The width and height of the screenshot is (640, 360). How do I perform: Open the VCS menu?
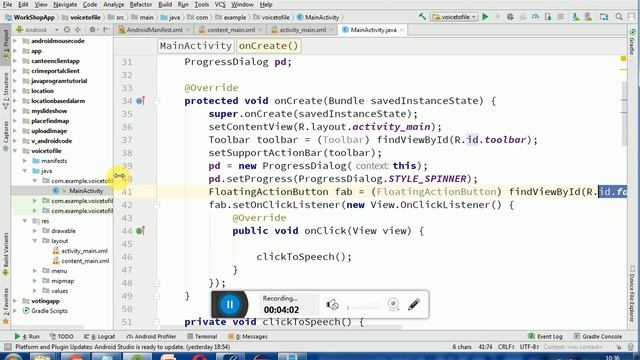pyautogui.click(x=220, y=4)
